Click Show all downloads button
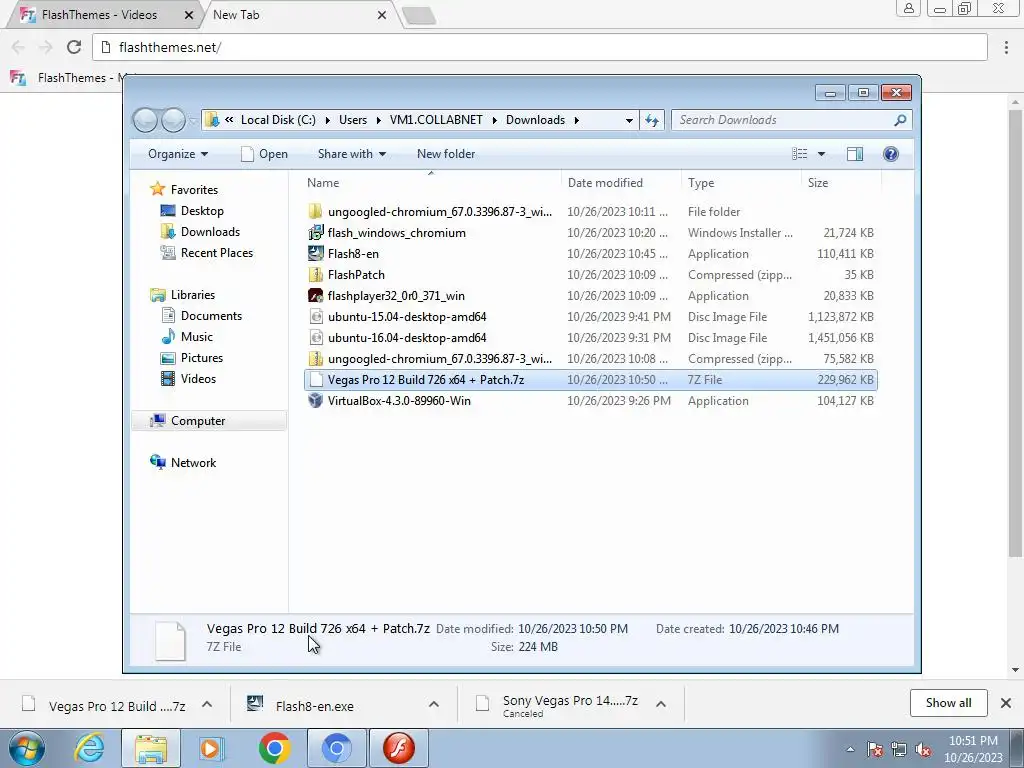The image size is (1024, 768). tap(948, 703)
